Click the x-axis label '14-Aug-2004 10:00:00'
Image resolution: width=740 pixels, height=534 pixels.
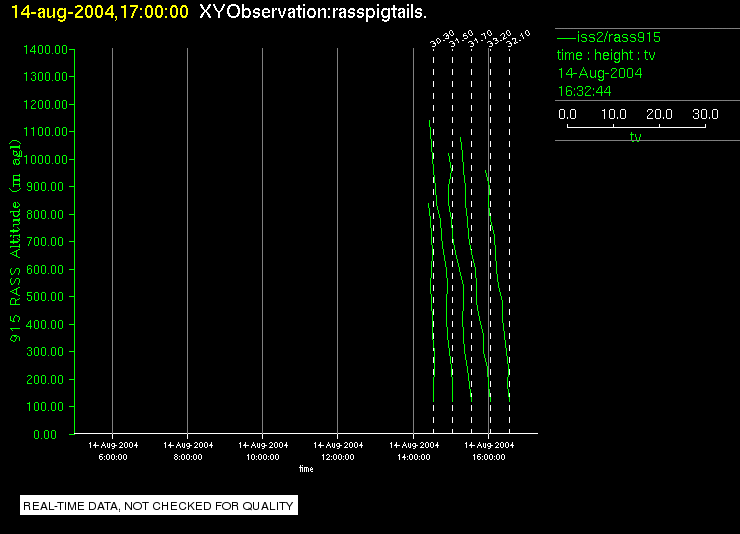click(263, 451)
